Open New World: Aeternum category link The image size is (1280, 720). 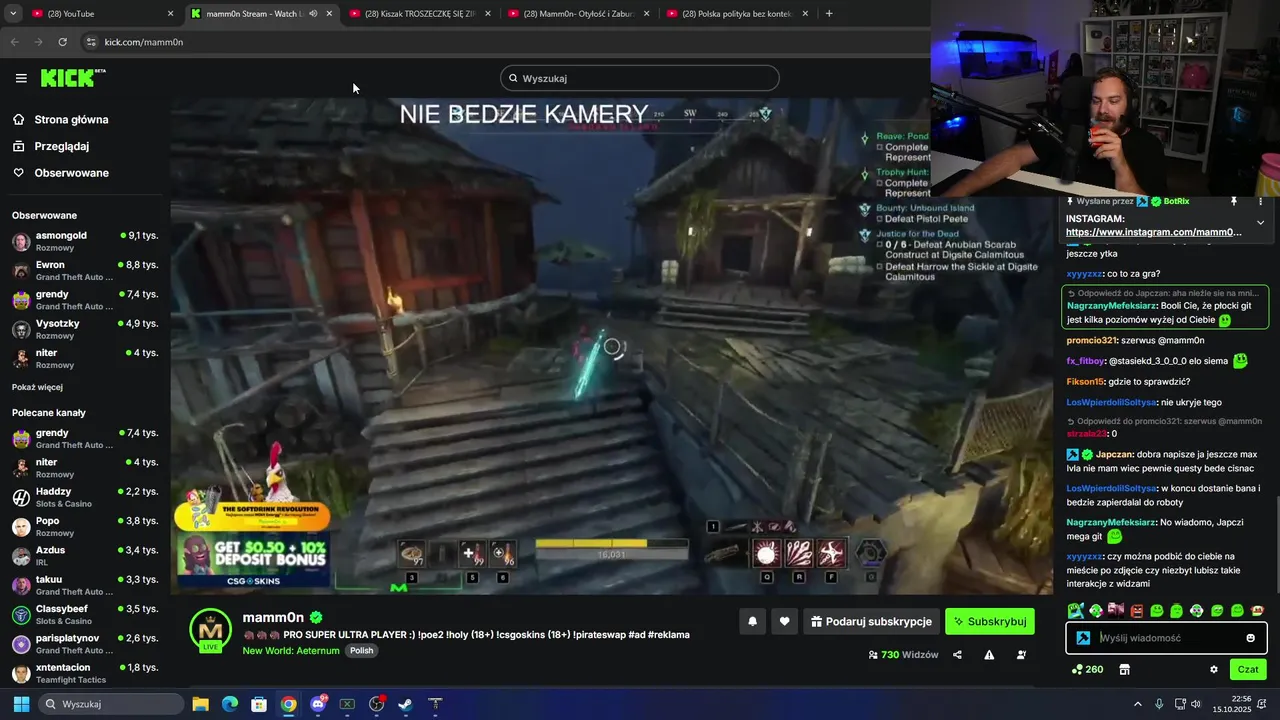[x=291, y=650]
